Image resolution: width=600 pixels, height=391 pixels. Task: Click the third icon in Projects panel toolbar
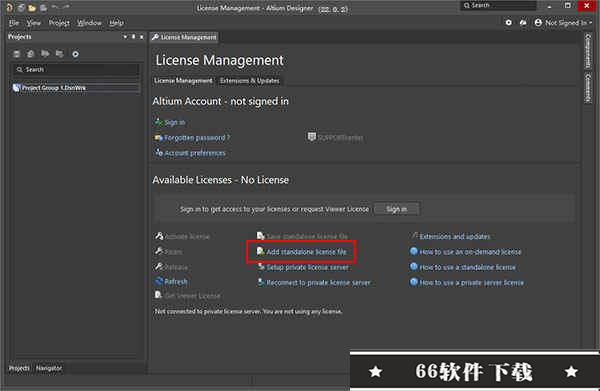click(45, 54)
